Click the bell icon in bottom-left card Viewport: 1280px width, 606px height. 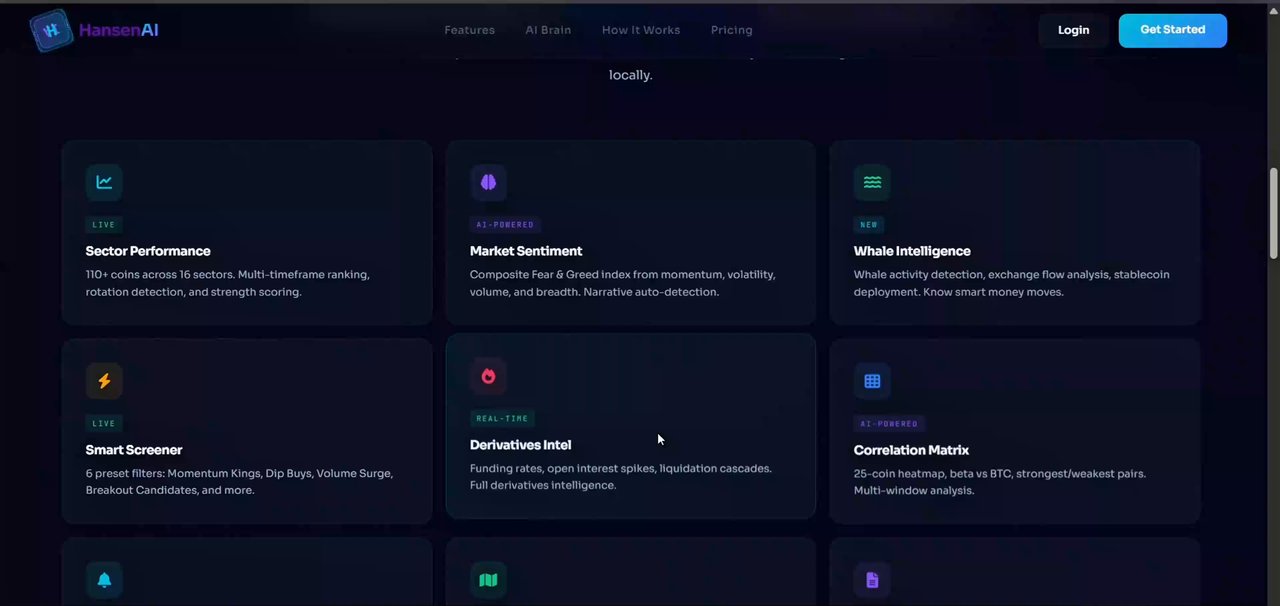(104, 580)
